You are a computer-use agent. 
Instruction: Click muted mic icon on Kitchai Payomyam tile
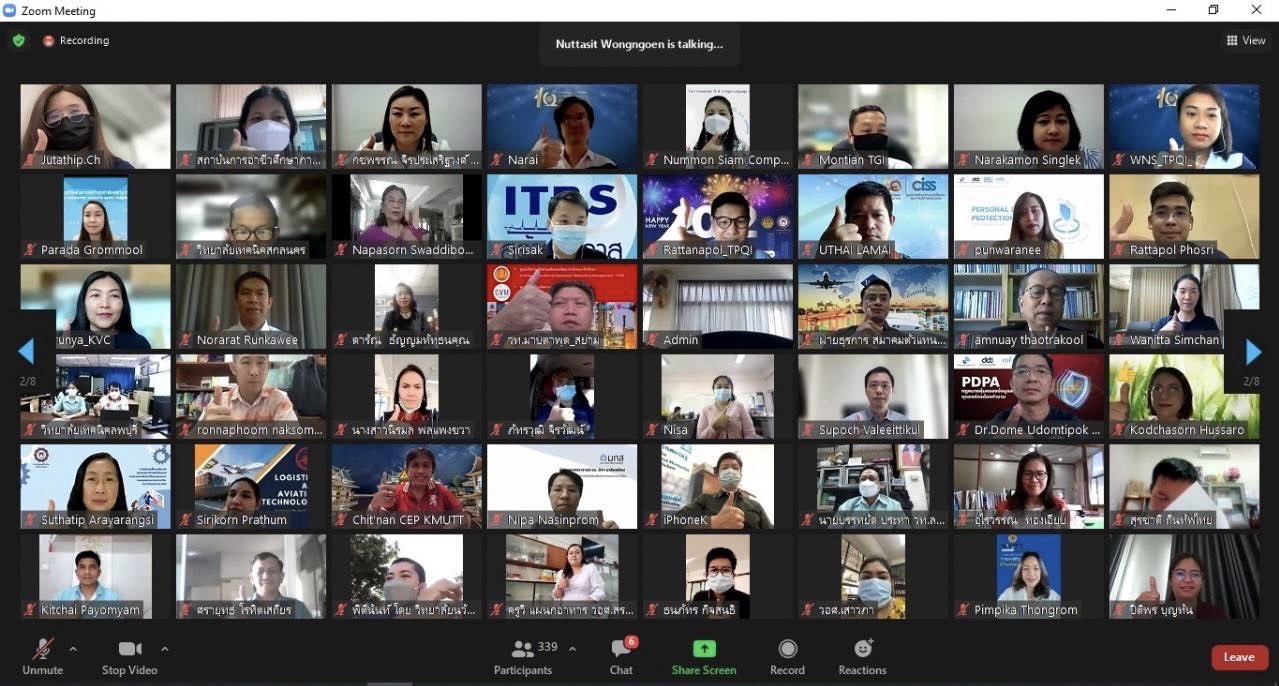click(x=30, y=610)
